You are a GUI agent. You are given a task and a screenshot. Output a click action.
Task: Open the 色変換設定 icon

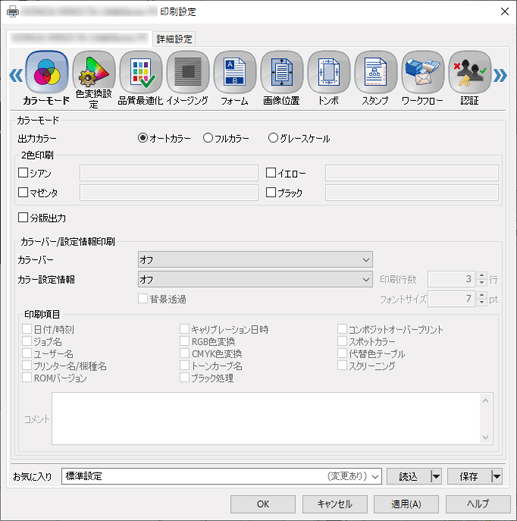pyautogui.click(x=94, y=72)
